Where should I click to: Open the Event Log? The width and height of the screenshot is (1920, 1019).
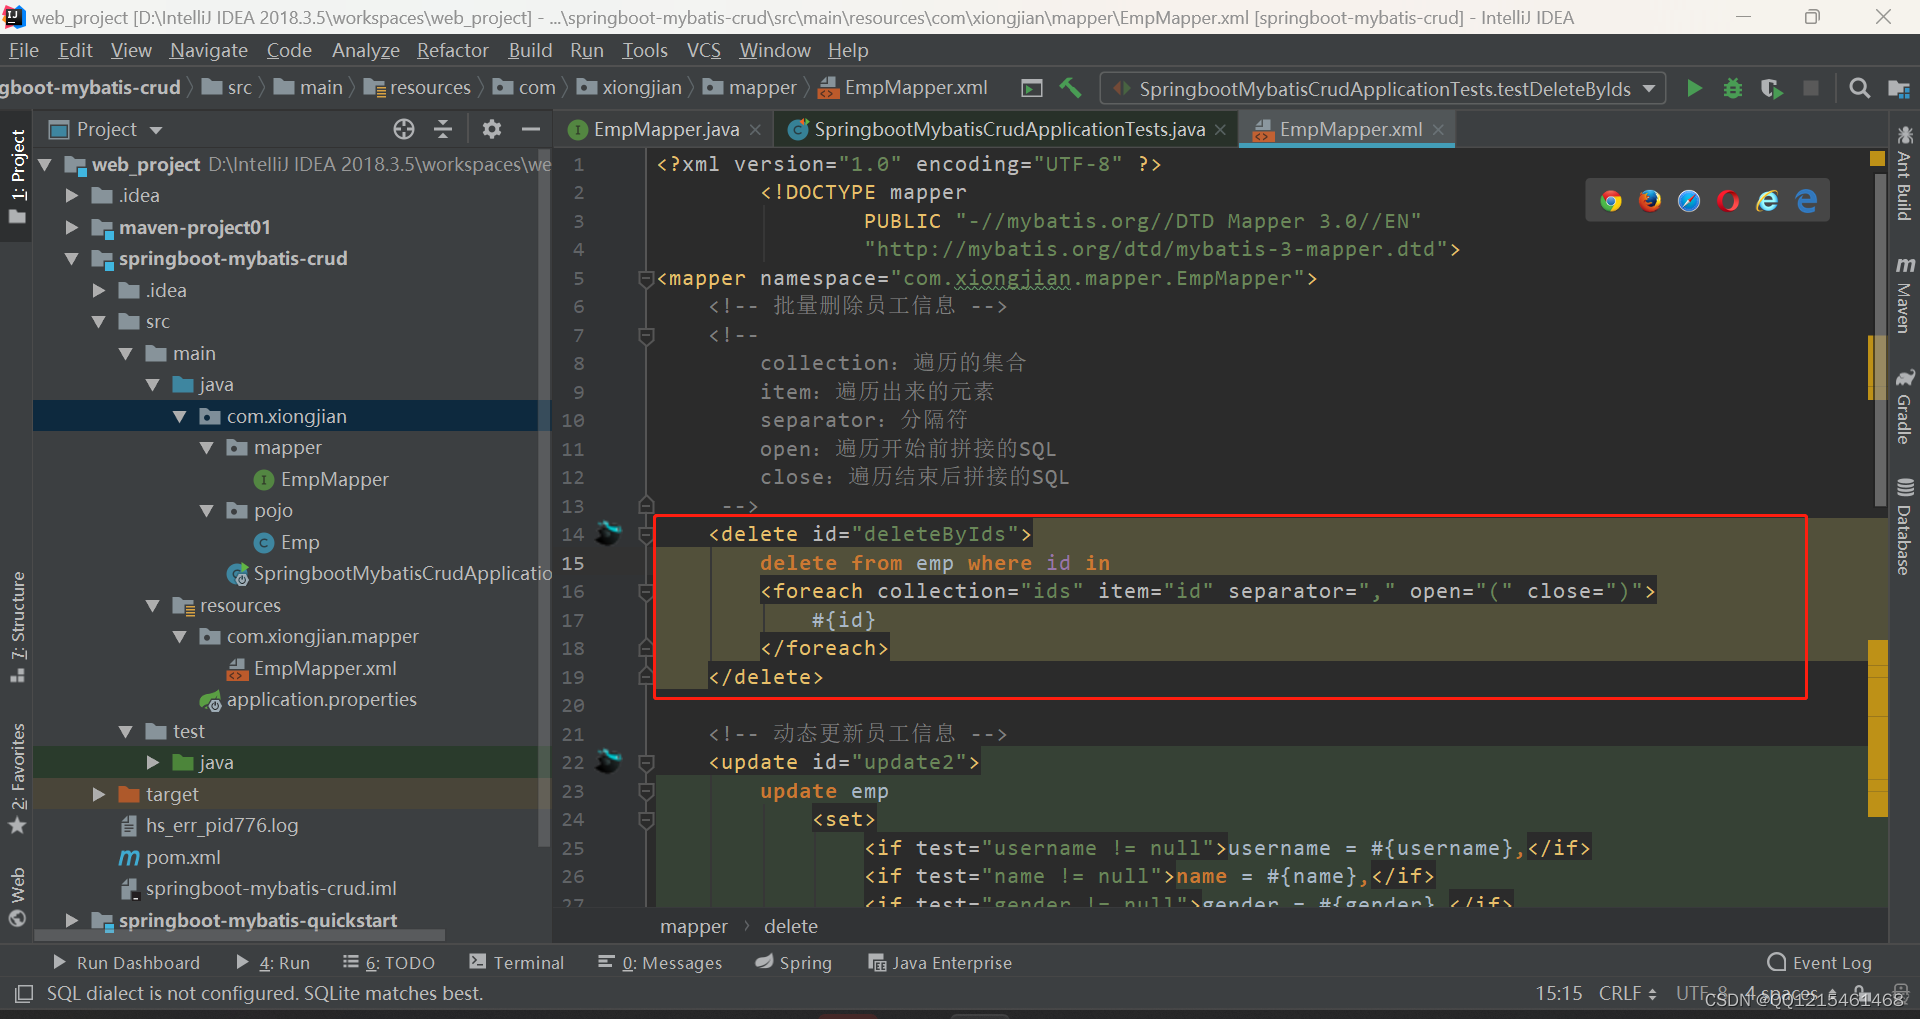[1820, 962]
